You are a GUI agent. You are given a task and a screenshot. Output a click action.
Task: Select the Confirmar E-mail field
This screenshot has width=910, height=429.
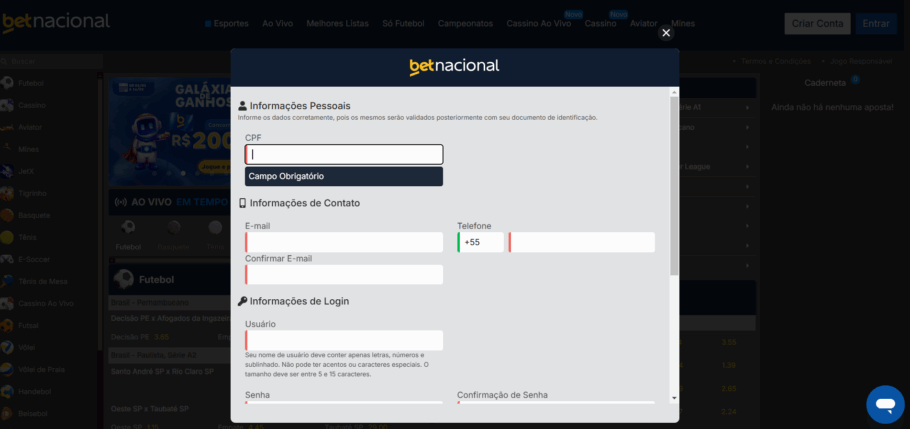pyautogui.click(x=344, y=274)
